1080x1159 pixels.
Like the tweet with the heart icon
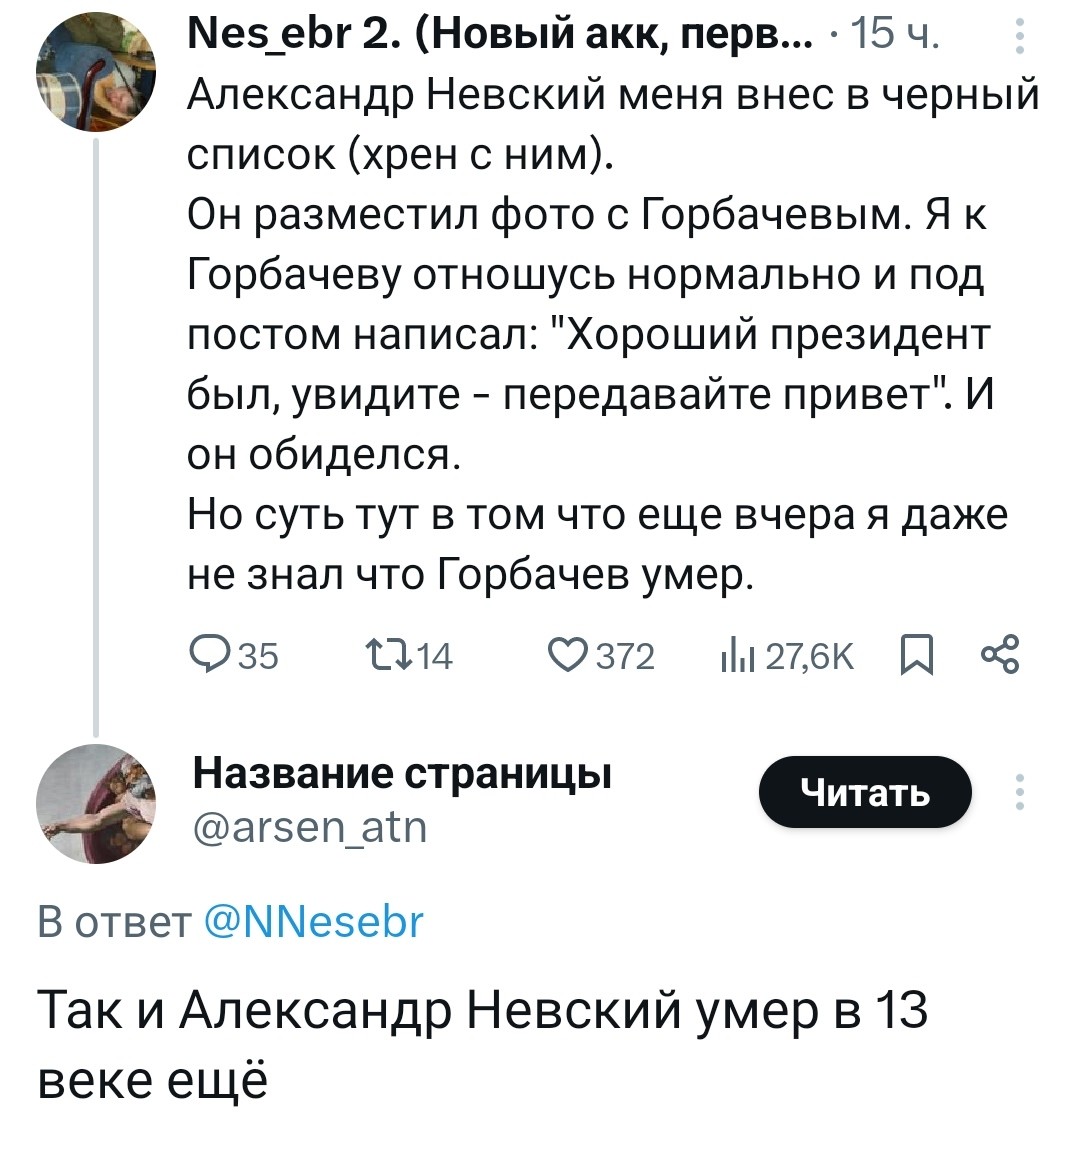point(570,655)
